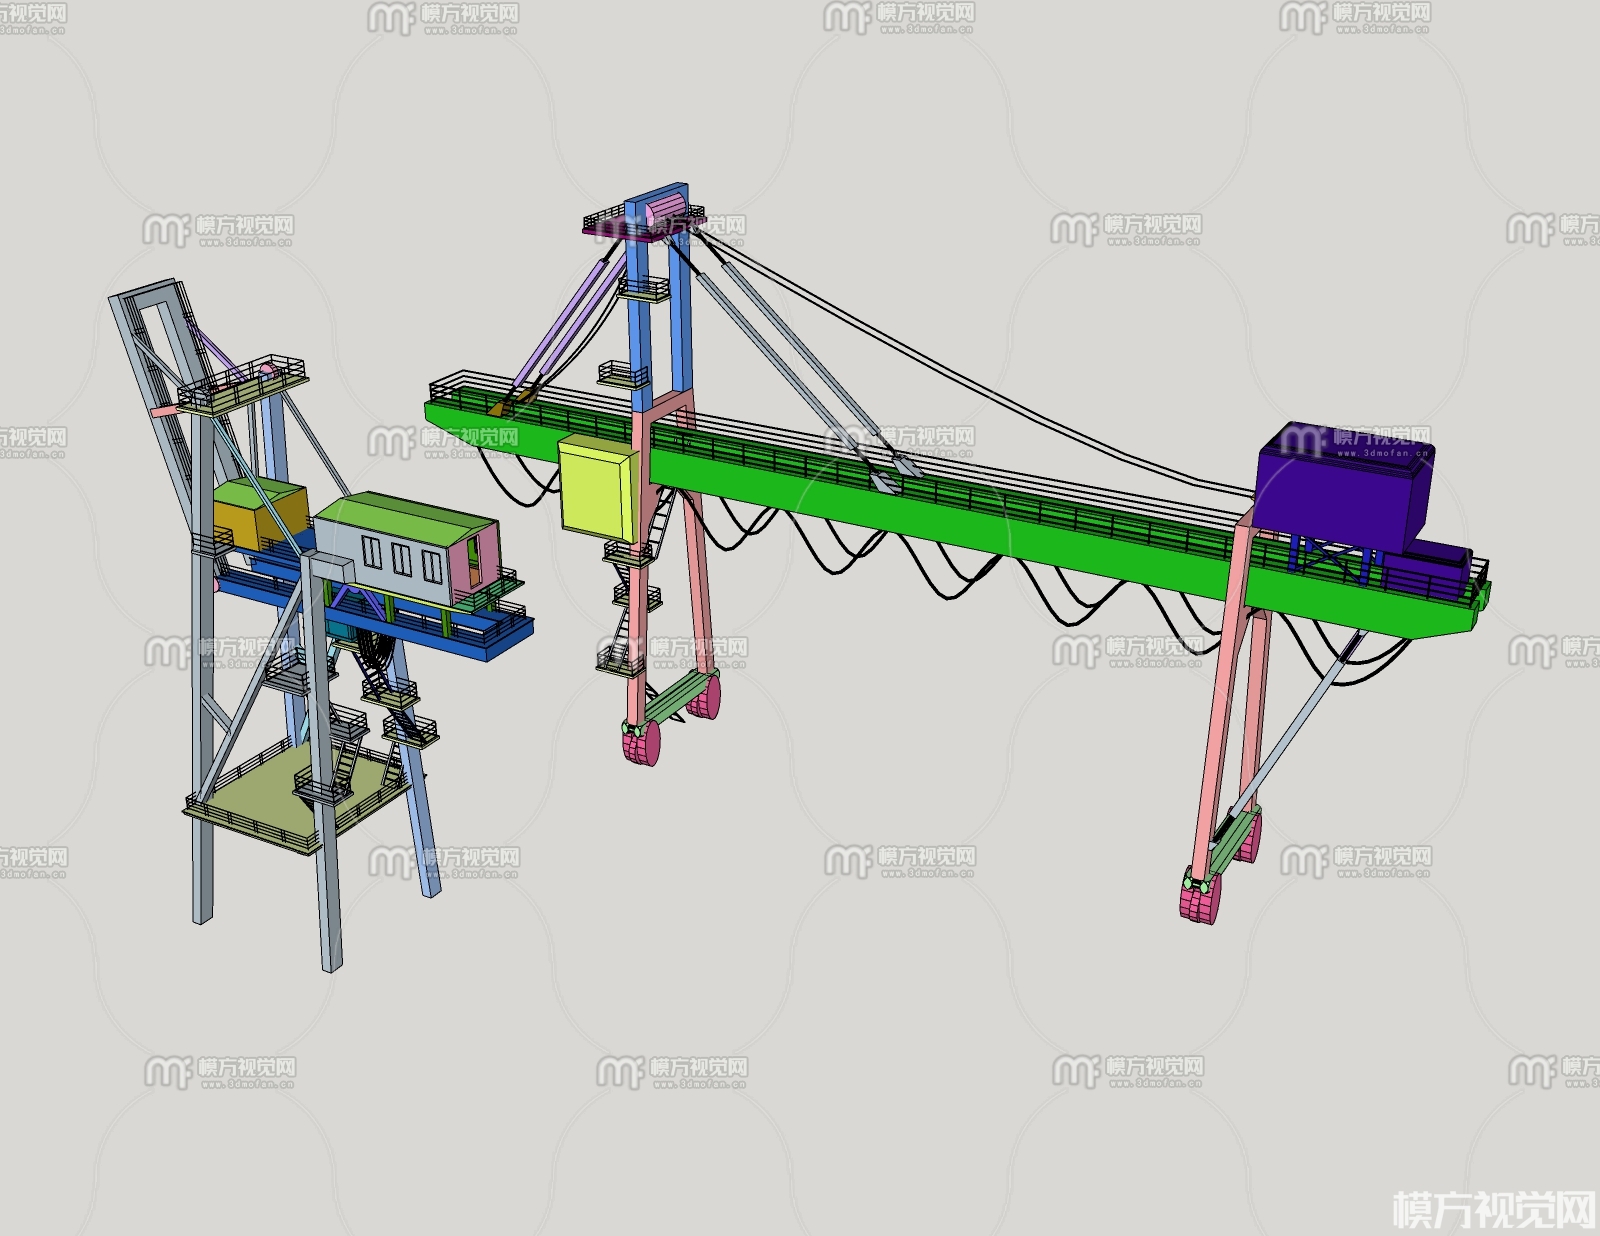Select the orange box with green roof
This screenshot has width=1600, height=1236.
[x=258, y=515]
